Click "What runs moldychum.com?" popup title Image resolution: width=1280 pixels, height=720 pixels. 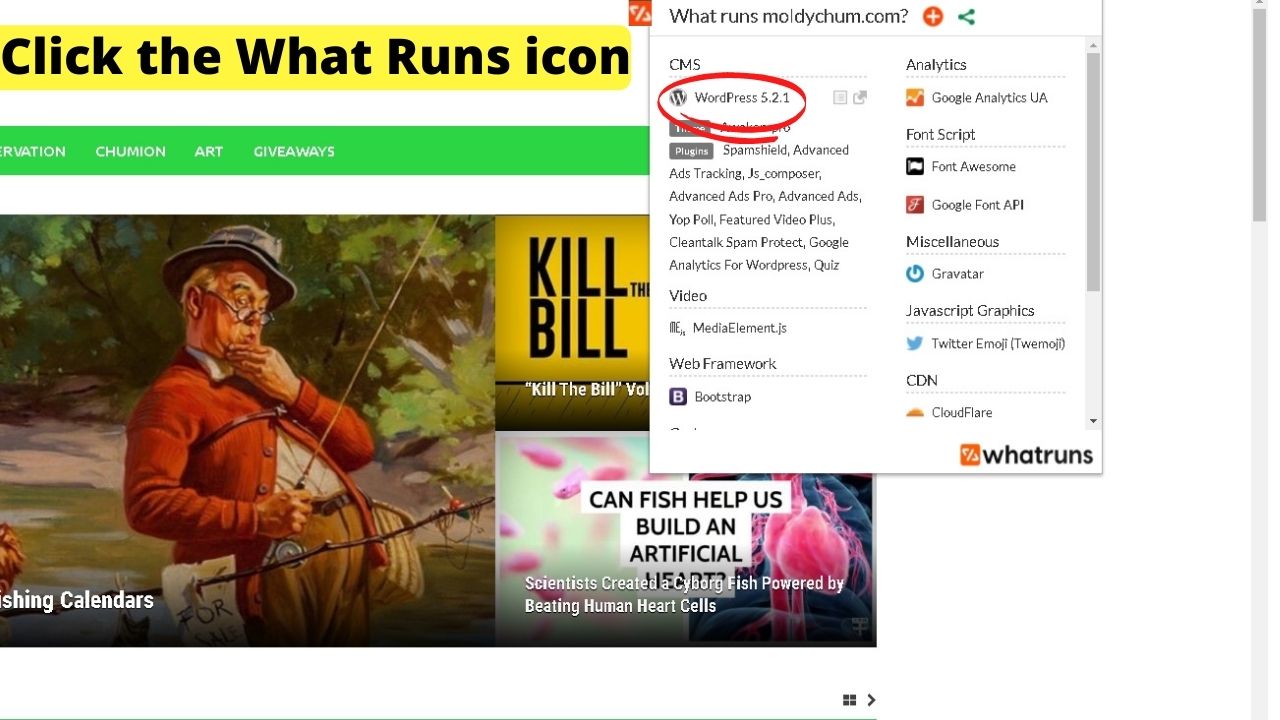point(788,16)
